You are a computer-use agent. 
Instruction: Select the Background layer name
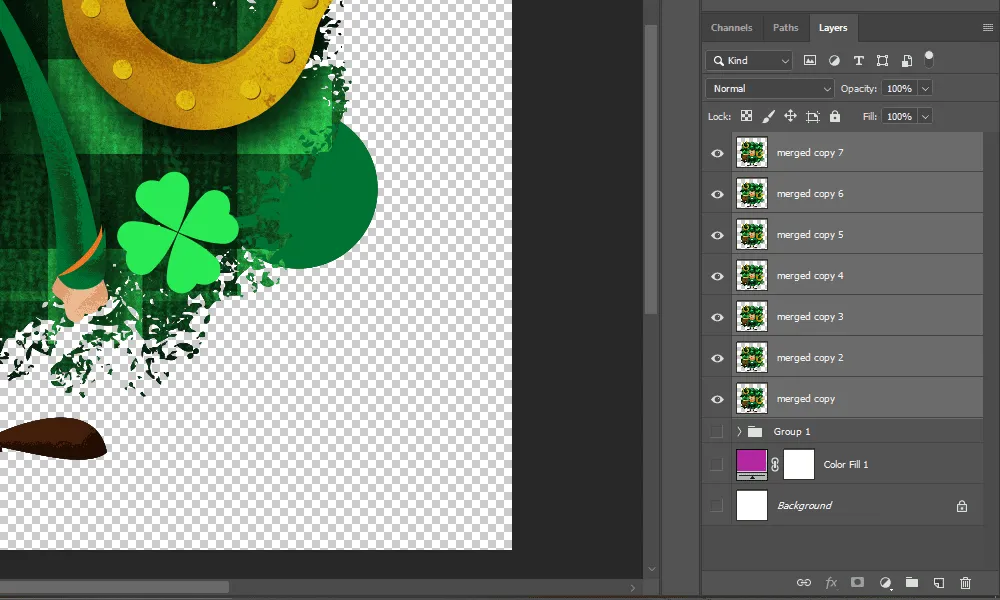(x=804, y=505)
